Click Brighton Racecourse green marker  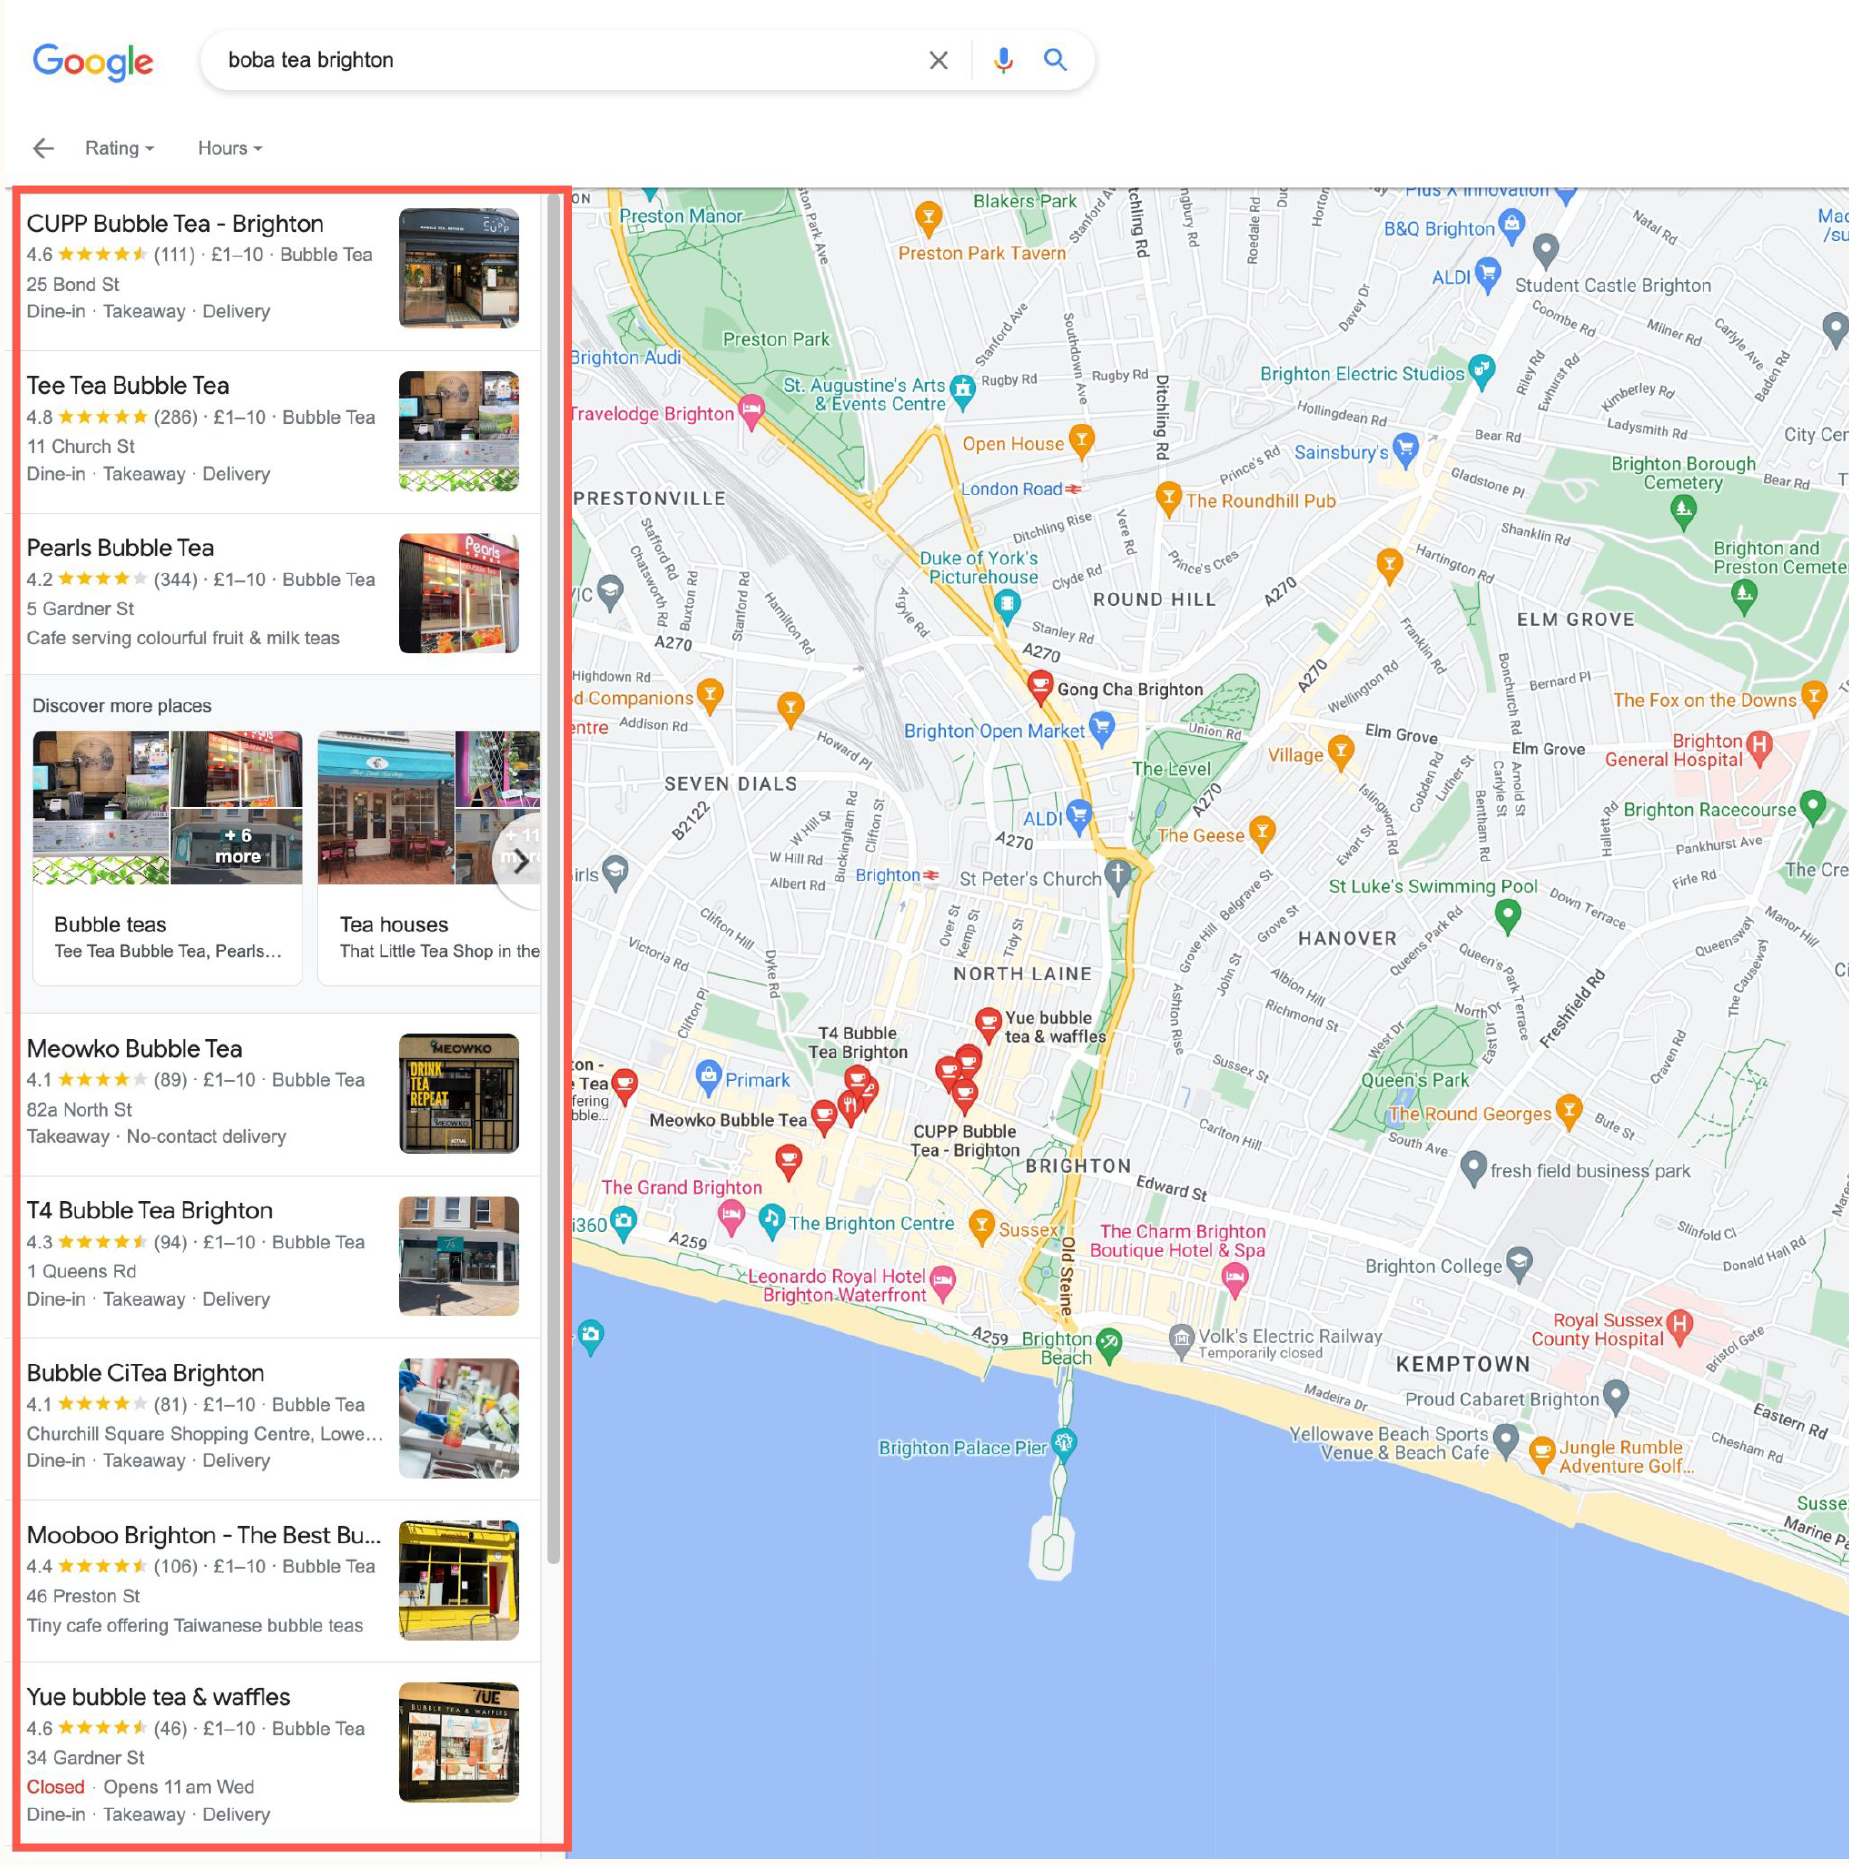click(1812, 805)
